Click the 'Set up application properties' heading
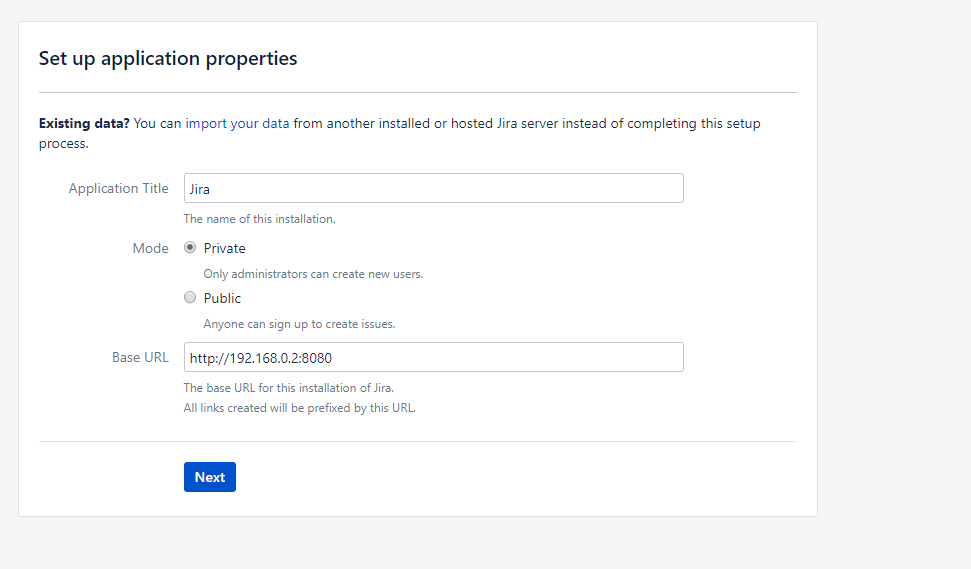Screen dimensions: 971x569 (168, 58)
